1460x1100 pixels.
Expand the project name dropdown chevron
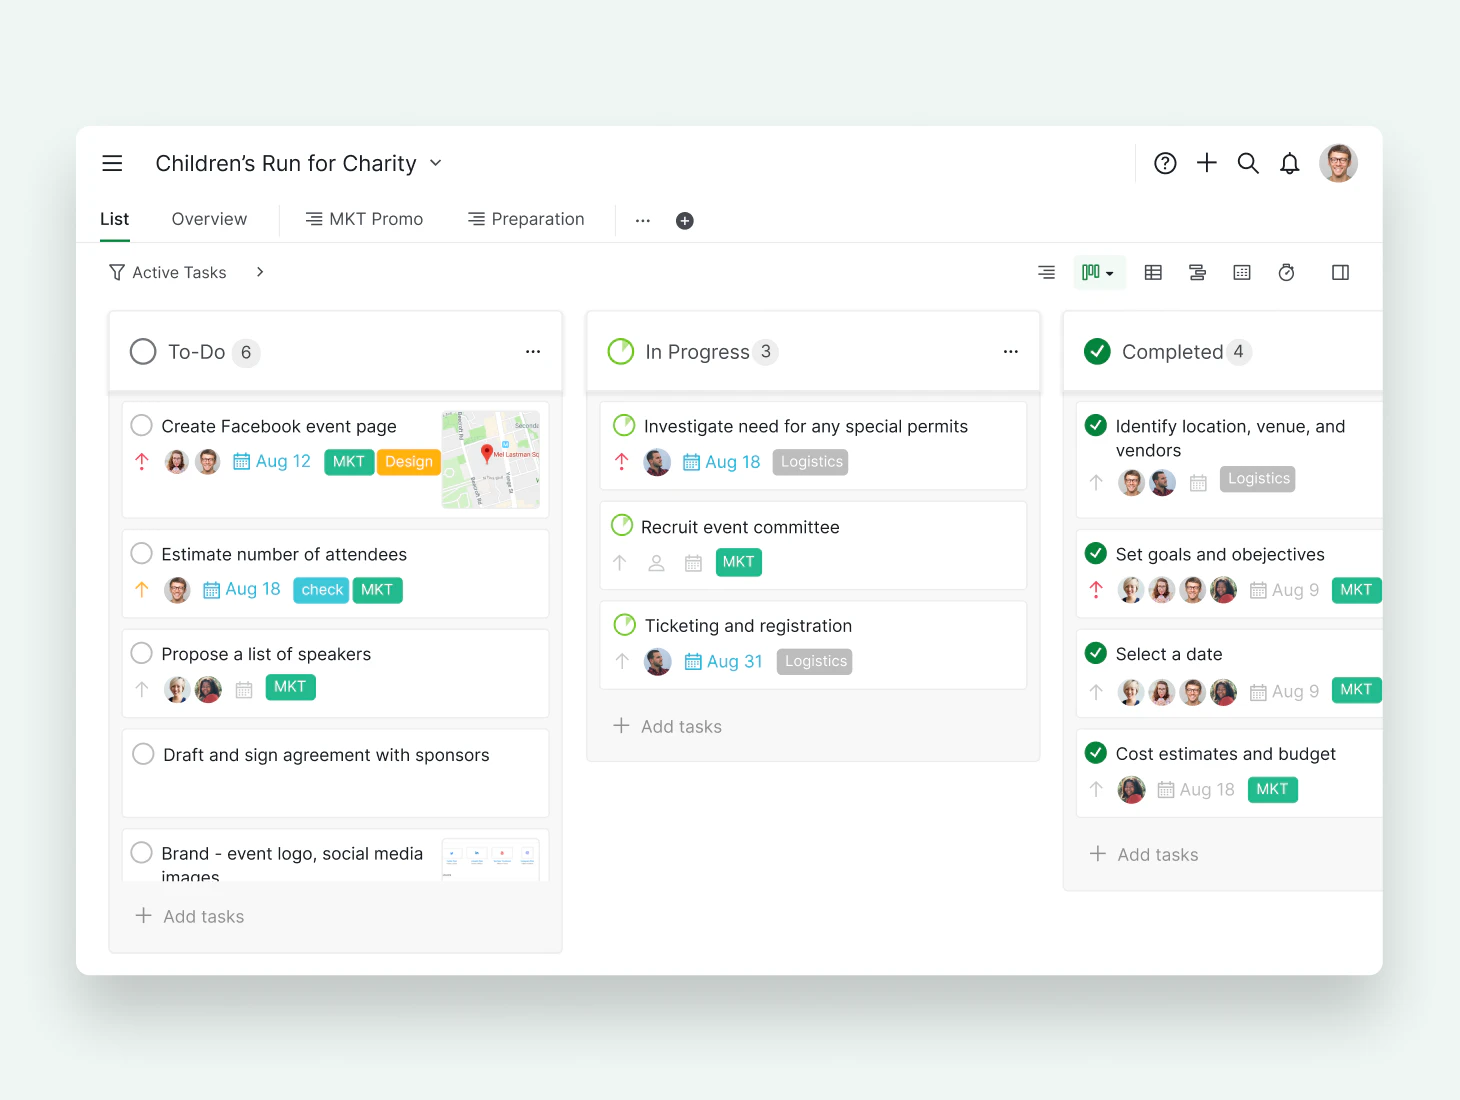coord(435,163)
